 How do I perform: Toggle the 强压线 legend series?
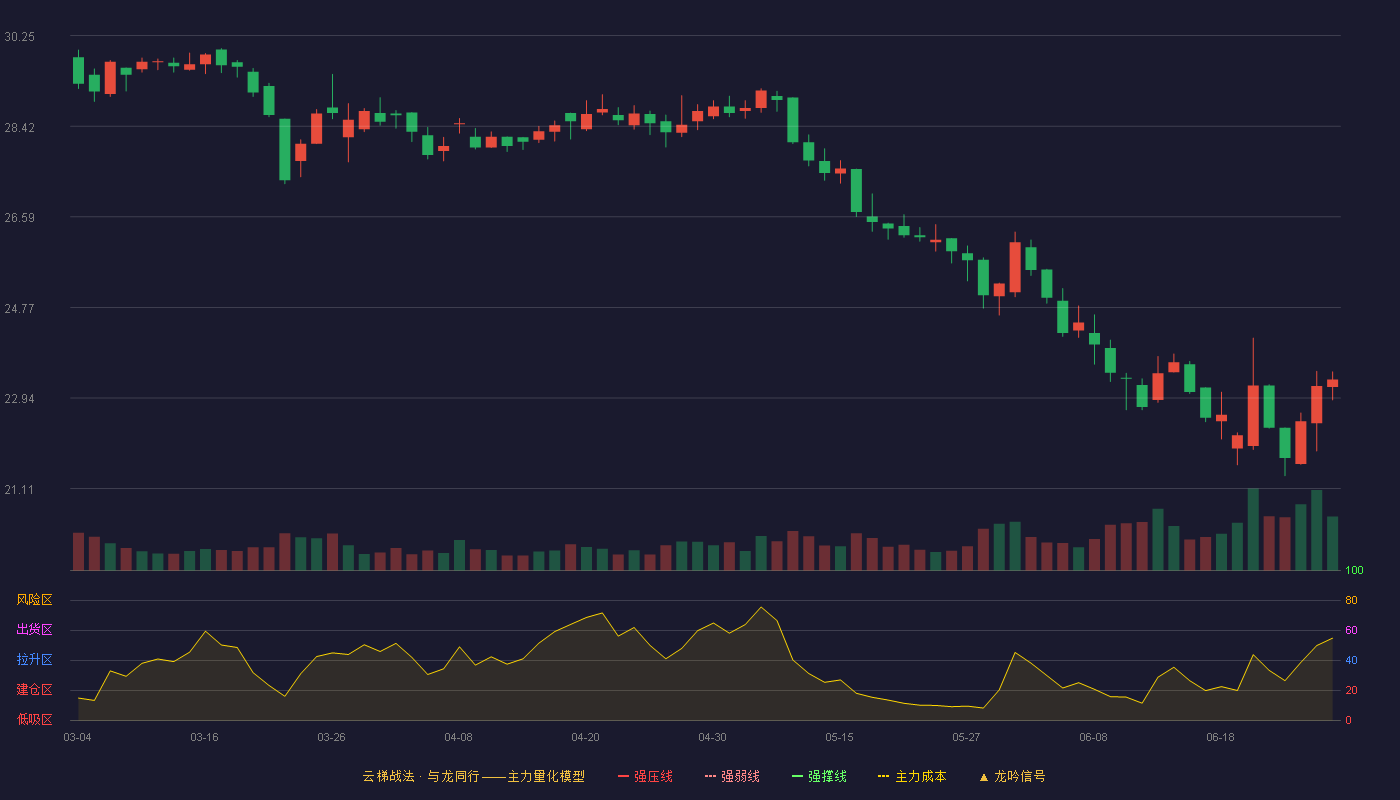point(645,776)
